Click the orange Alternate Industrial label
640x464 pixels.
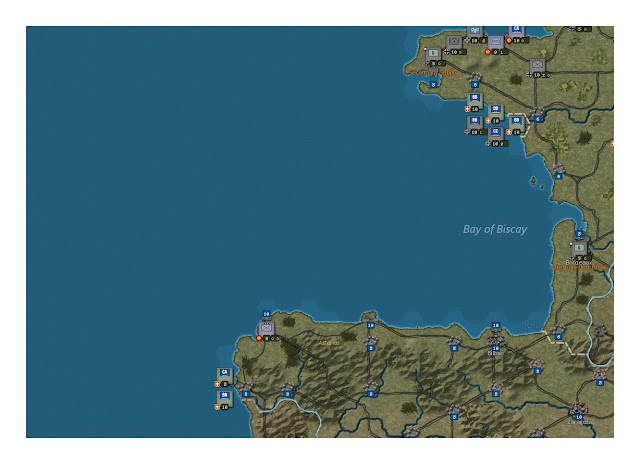(x=579, y=267)
